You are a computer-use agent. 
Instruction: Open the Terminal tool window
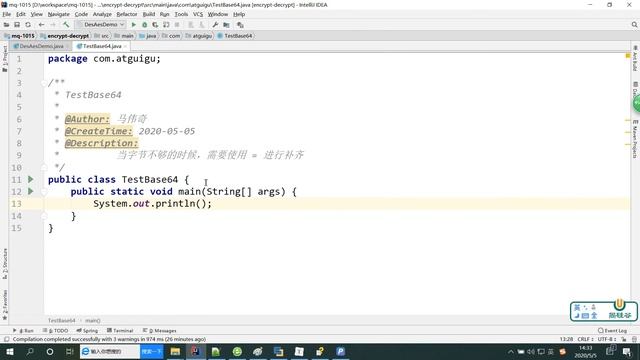pos(120,331)
